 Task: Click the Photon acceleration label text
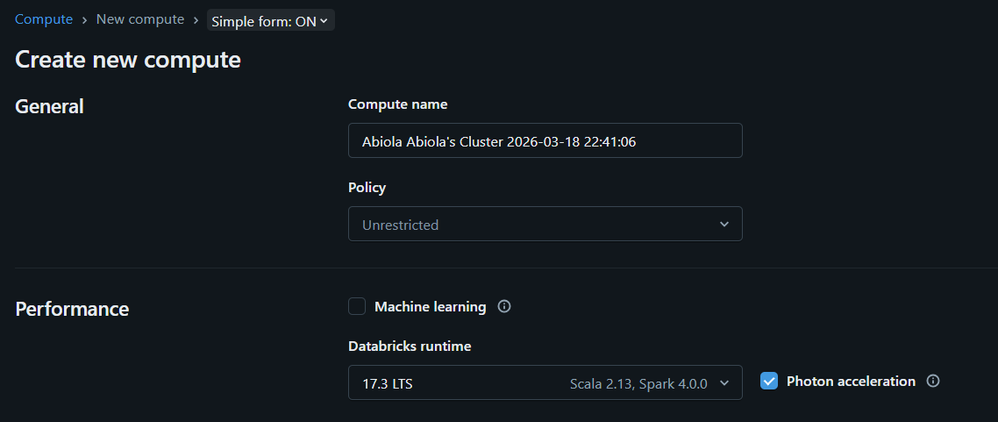point(850,381)
